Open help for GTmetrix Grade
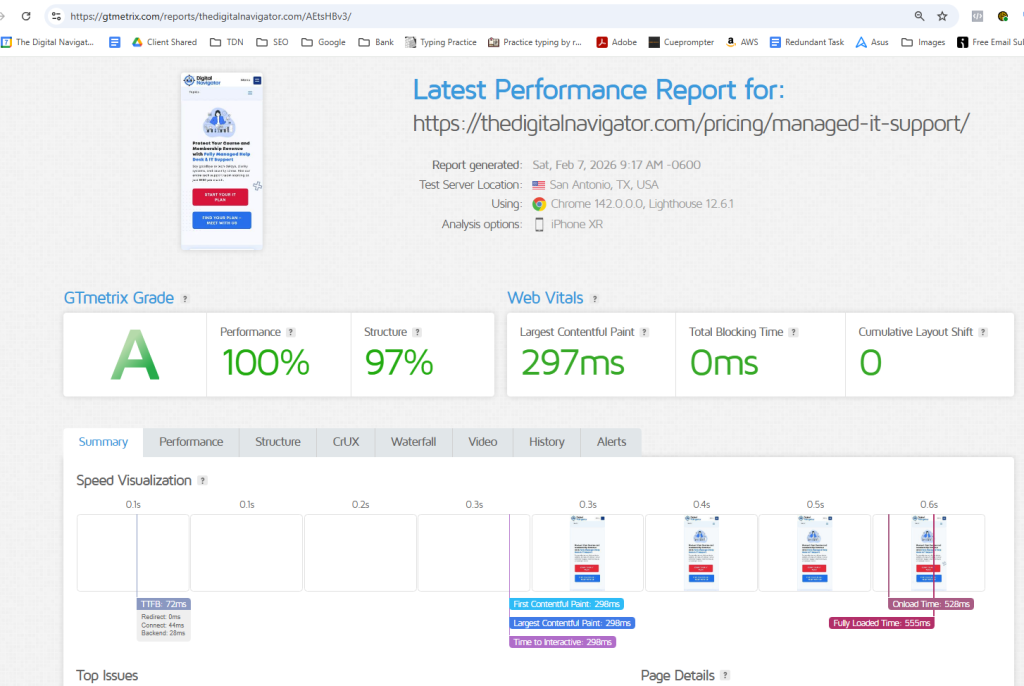Viewport: 1024px width, 686px height. click(x=185, y=299)
